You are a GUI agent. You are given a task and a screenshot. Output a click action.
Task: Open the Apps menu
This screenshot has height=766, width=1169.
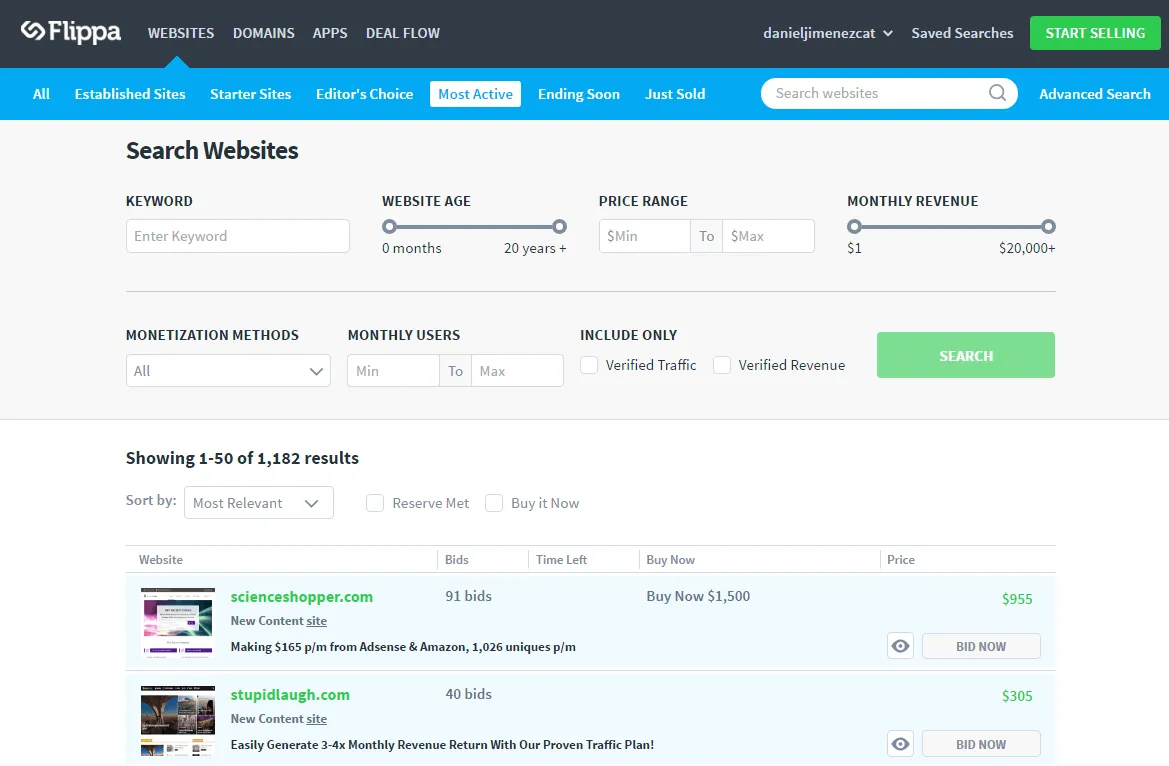(330, 33)
